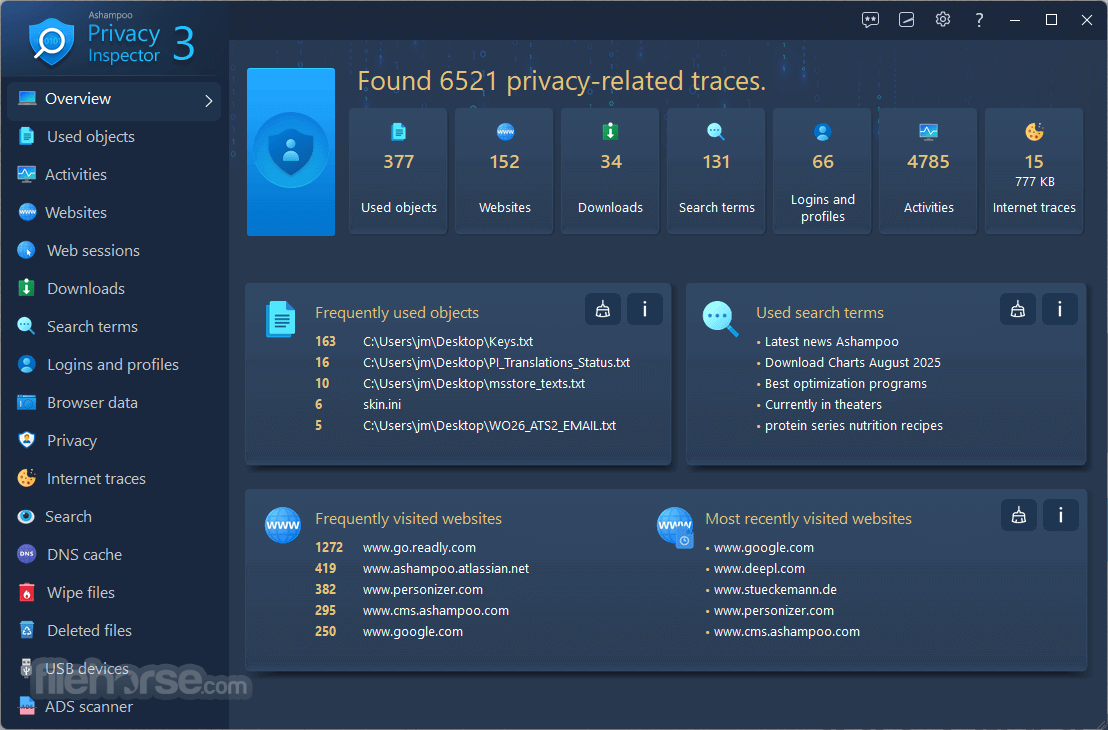Click search term protein series nutrition recipes
This screenshot has height=730, width=1108.
[x=854, y=425]
